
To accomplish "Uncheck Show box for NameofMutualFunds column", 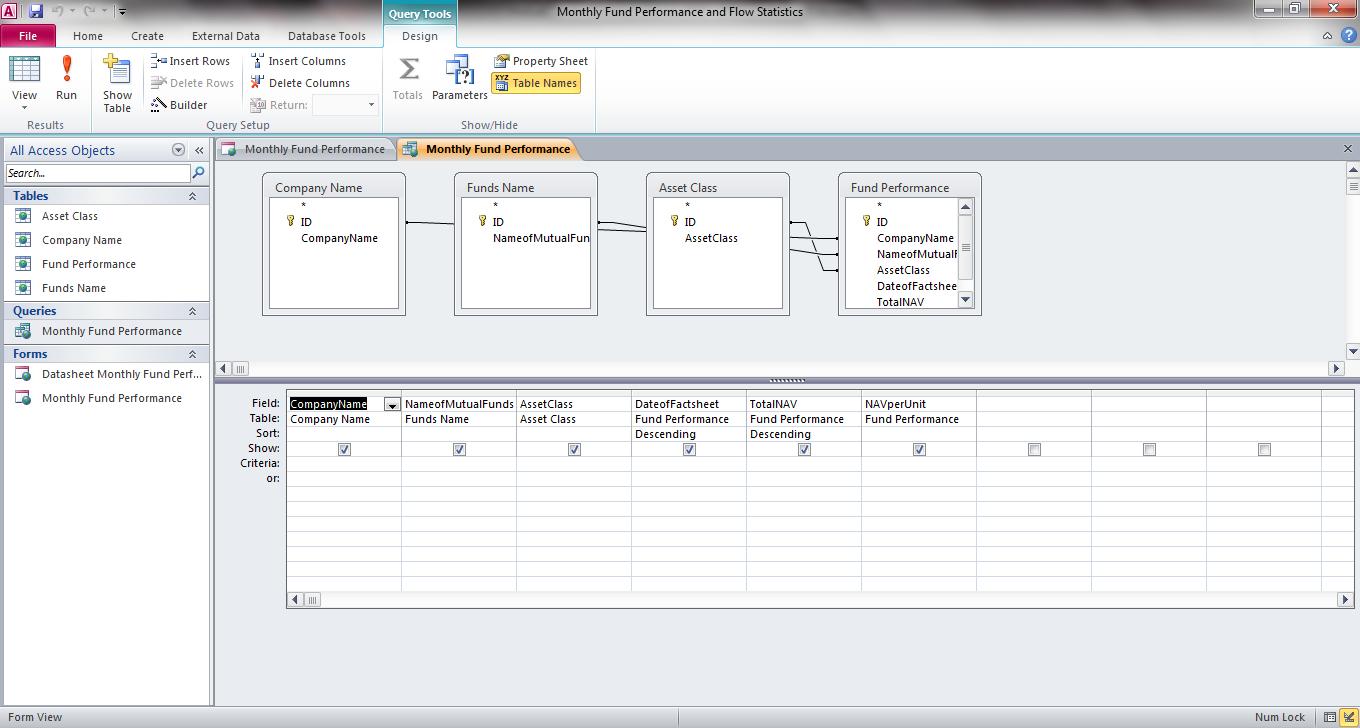I will point(459,449).
